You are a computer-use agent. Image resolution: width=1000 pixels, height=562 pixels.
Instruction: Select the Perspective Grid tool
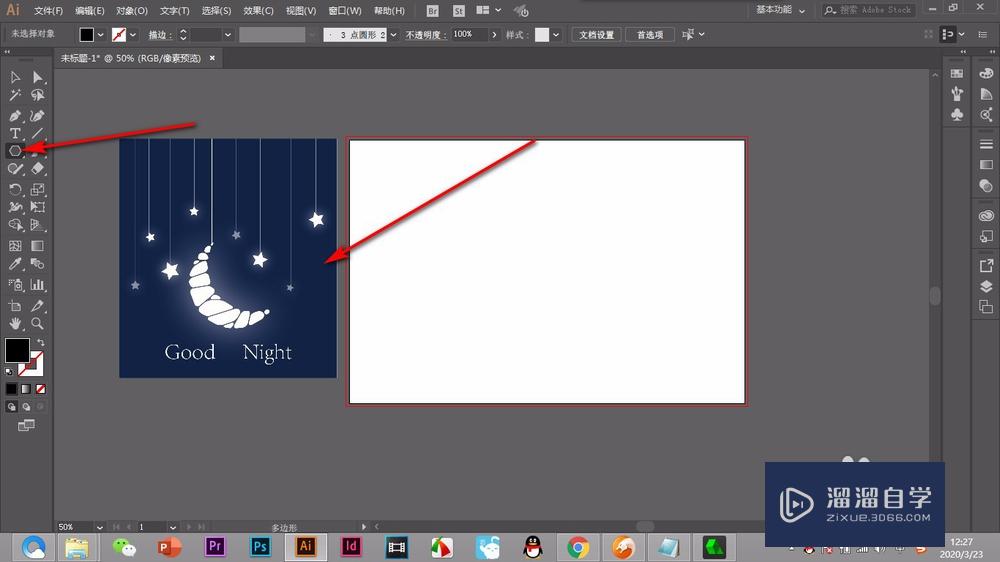[38, 225]
